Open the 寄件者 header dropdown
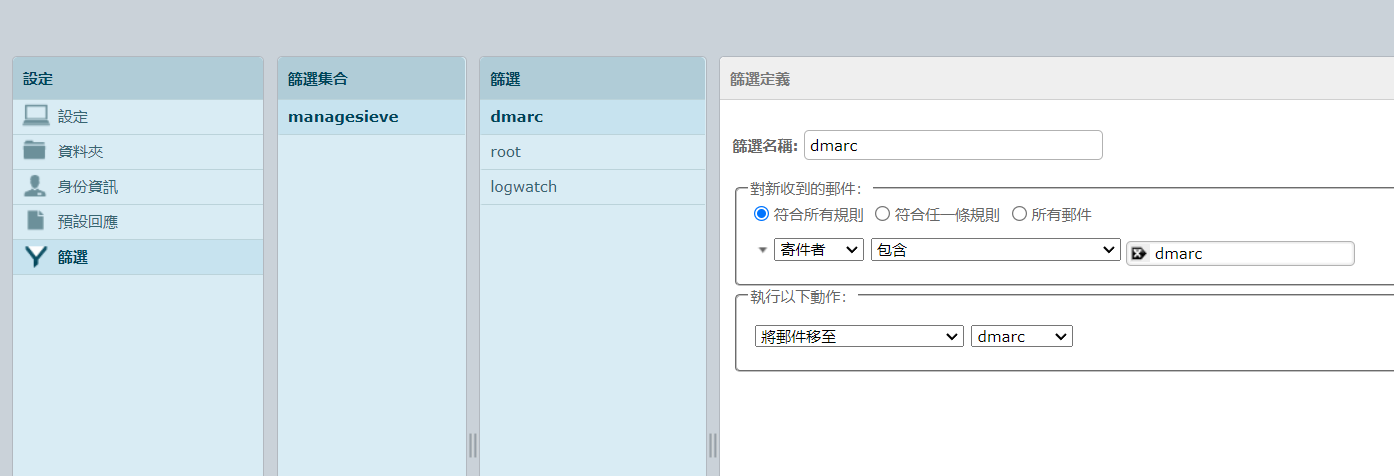The image size is (1394, 476). tap(818, 250)
